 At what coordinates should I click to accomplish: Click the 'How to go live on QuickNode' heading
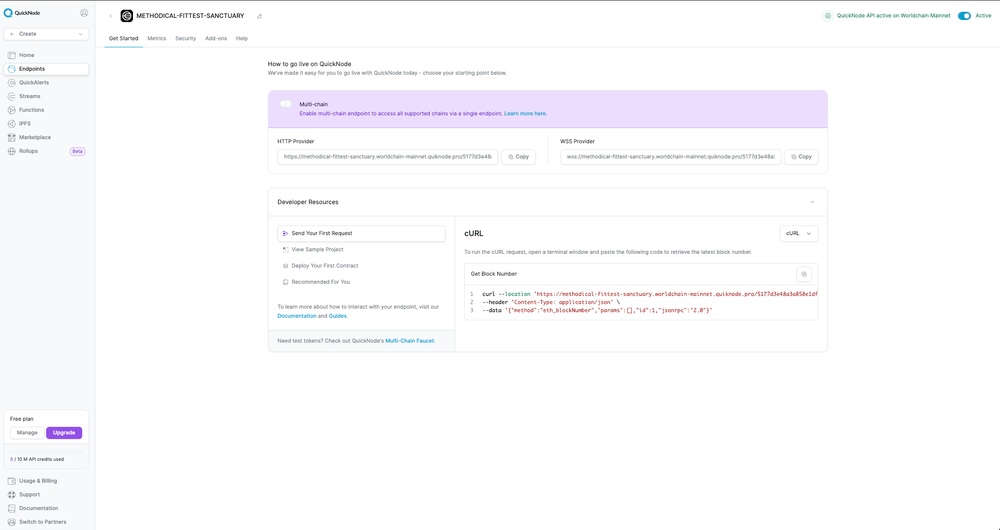click(x=309, y=64)
